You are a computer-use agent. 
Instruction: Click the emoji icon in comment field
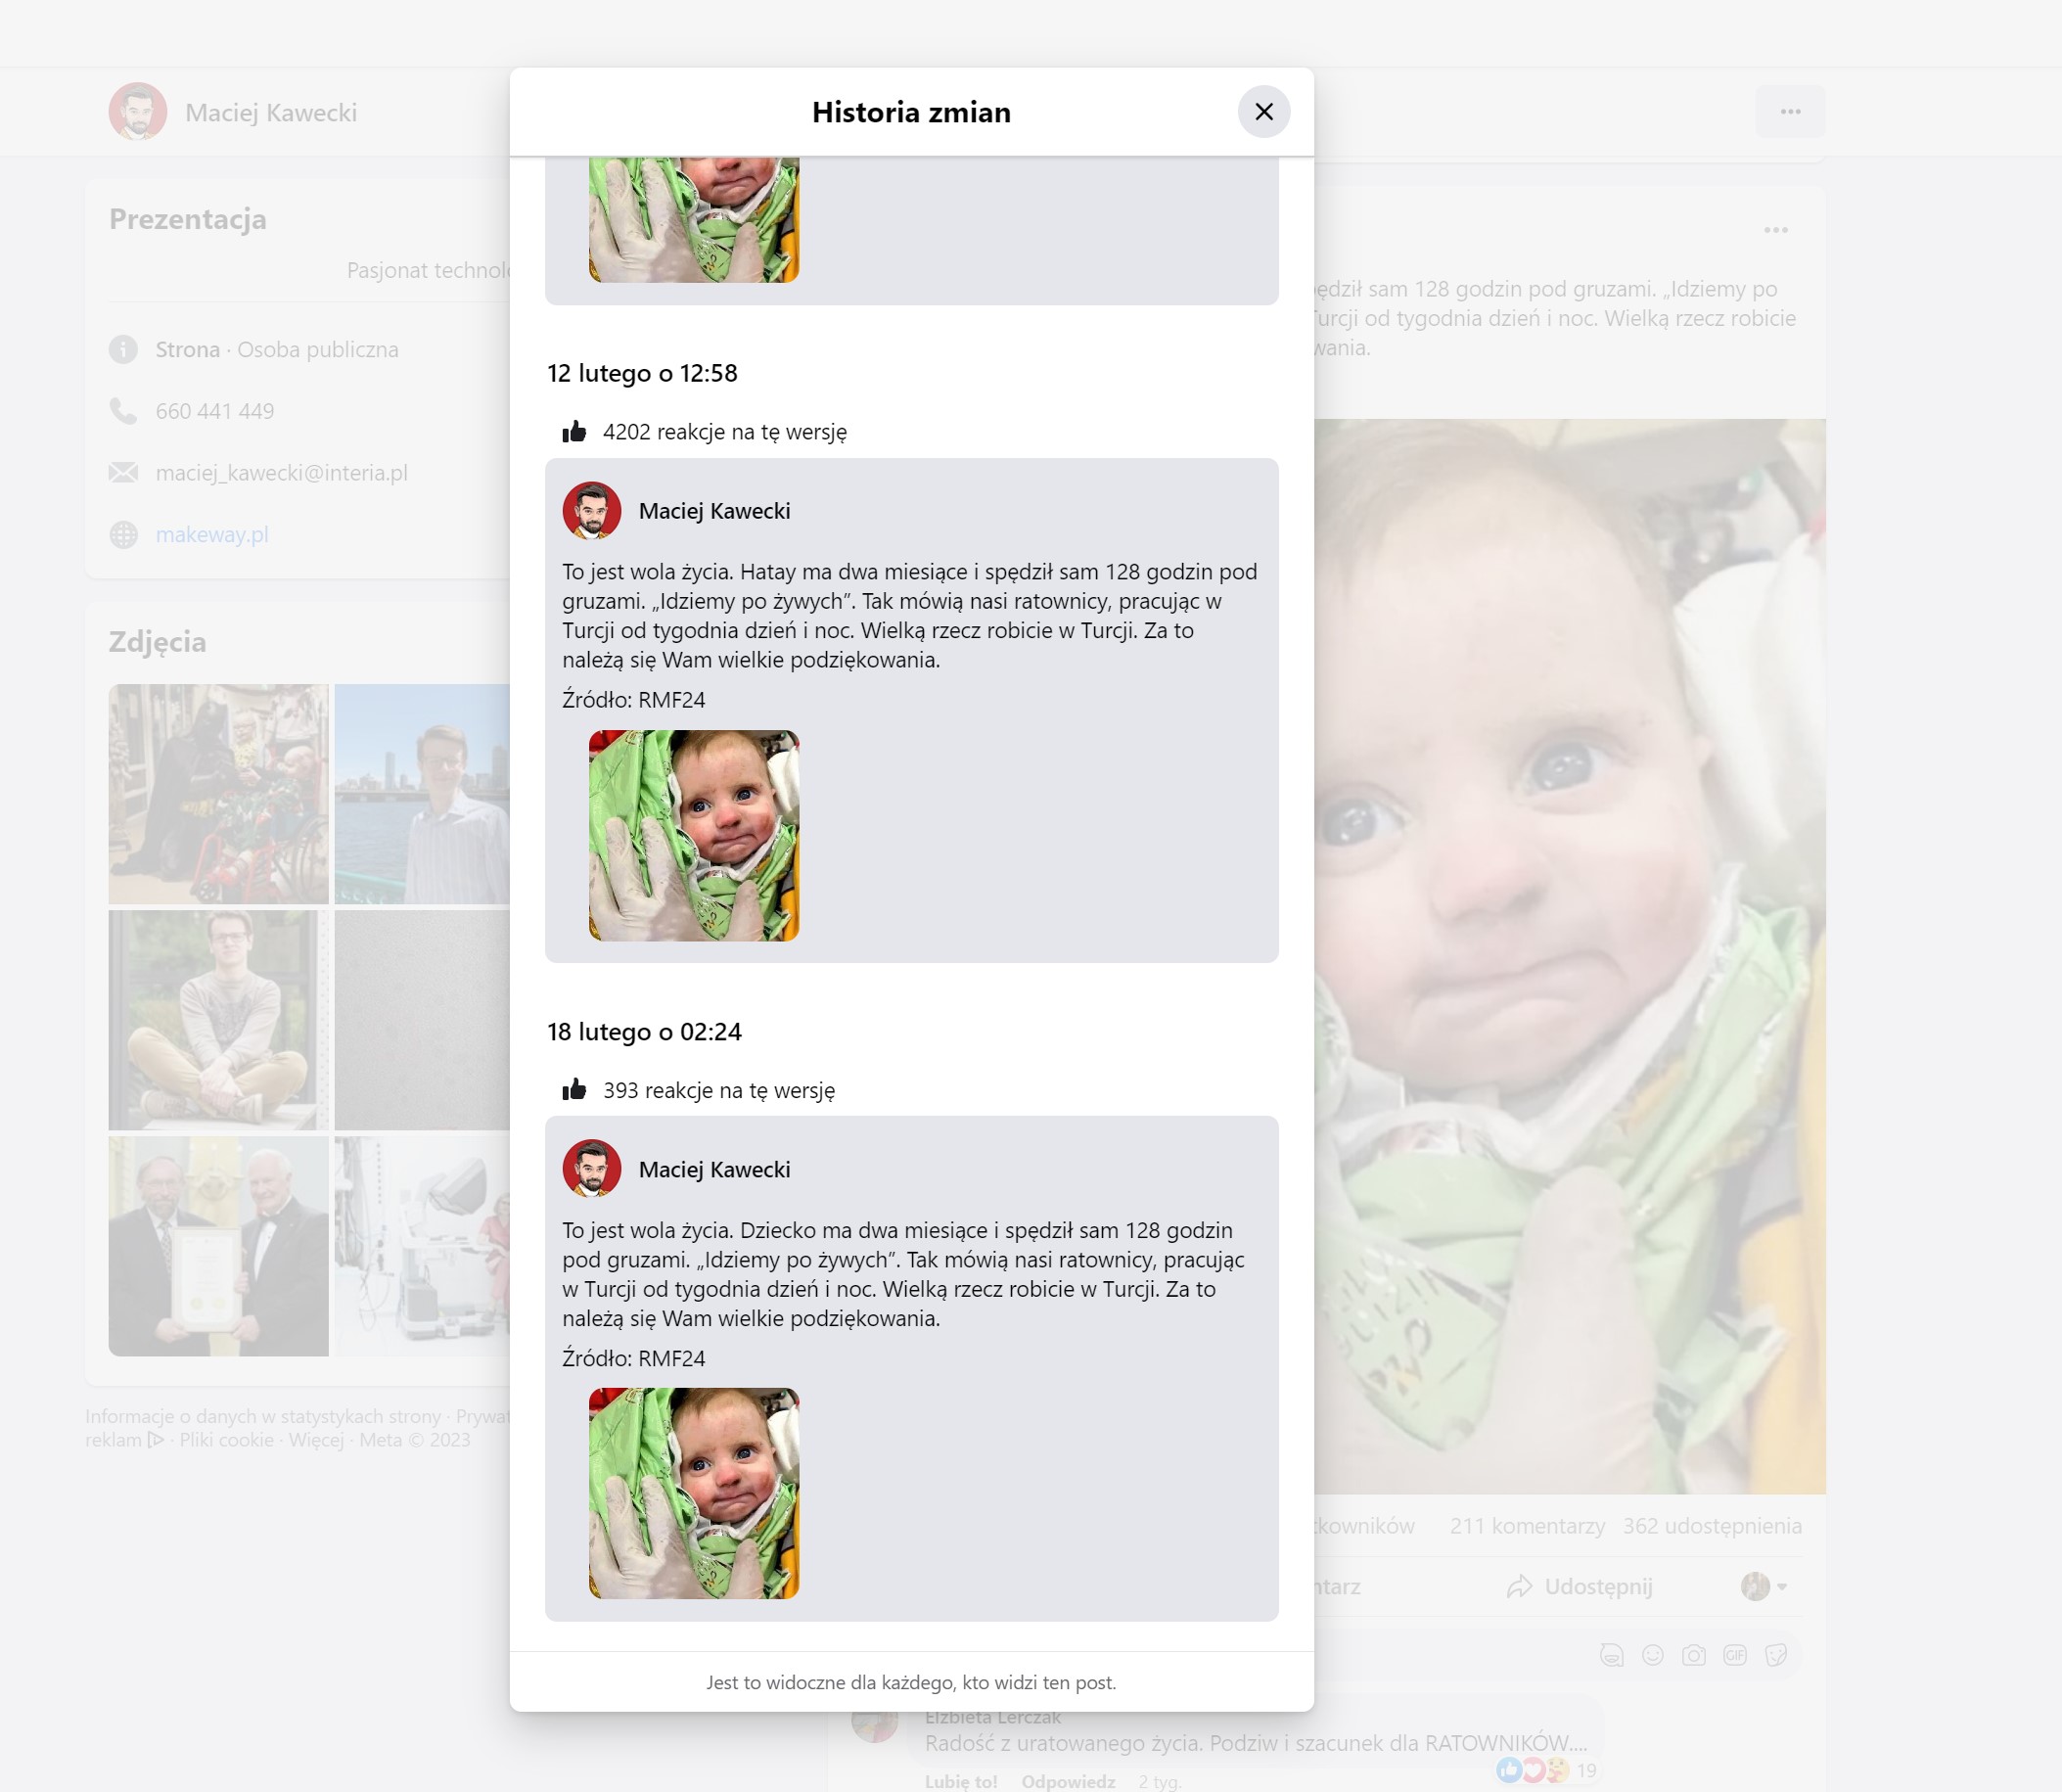(1652, 1655)
